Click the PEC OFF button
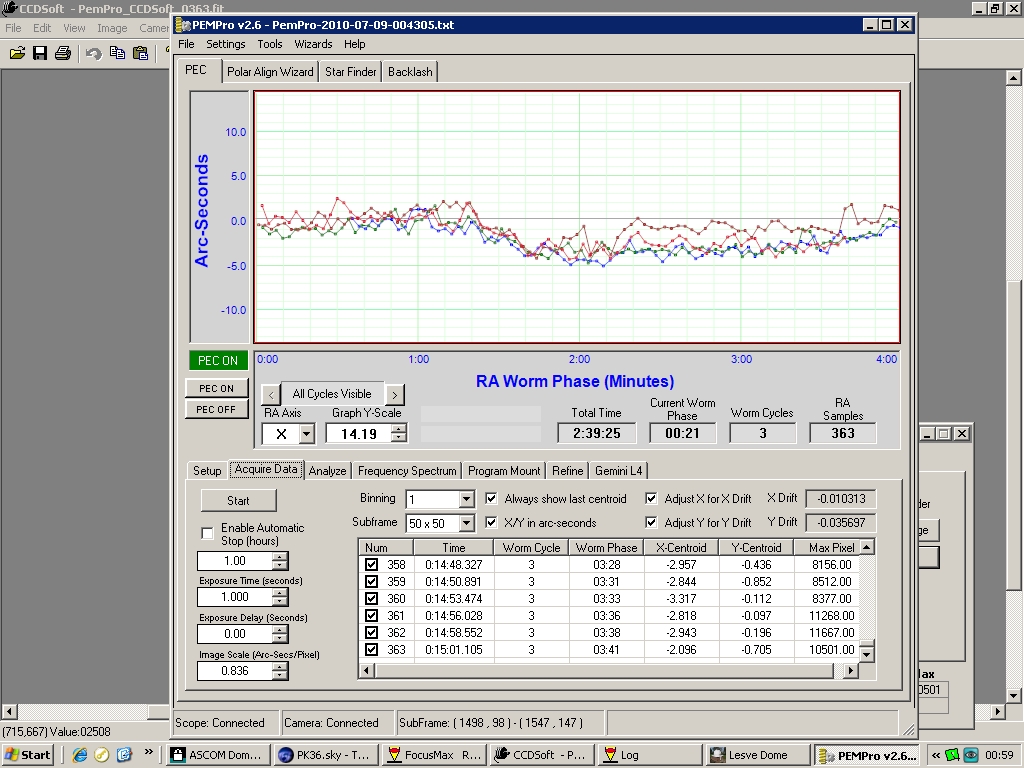Image resolution: width=1024 pixels, height=768 pixels. [x=217, y=409]
